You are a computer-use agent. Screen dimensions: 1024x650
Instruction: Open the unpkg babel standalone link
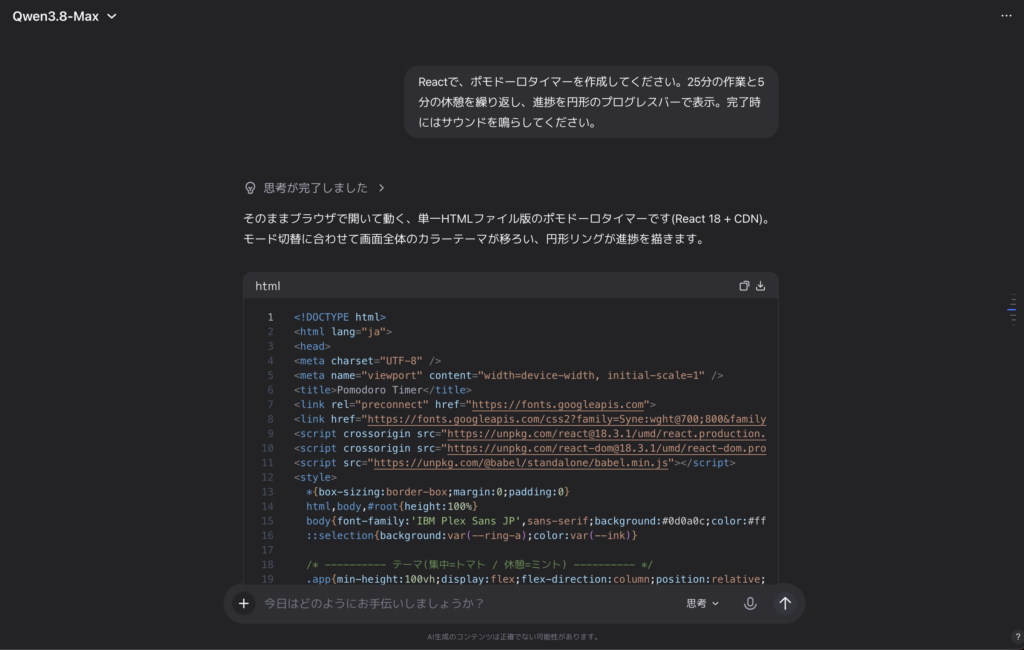pos(520,463)
